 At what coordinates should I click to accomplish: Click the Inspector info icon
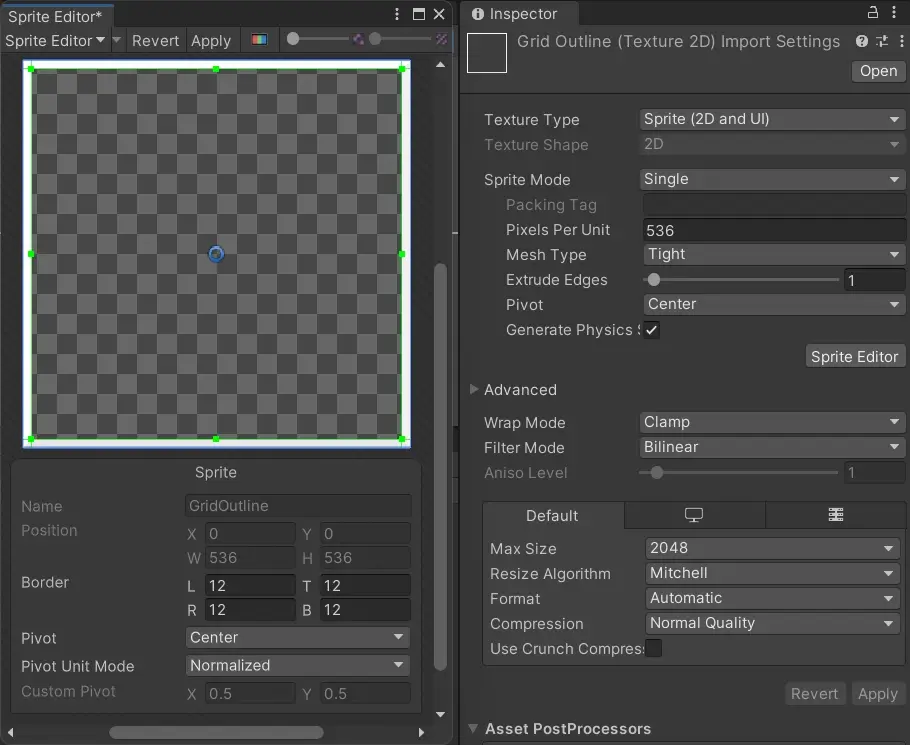(x=478, y=14)
